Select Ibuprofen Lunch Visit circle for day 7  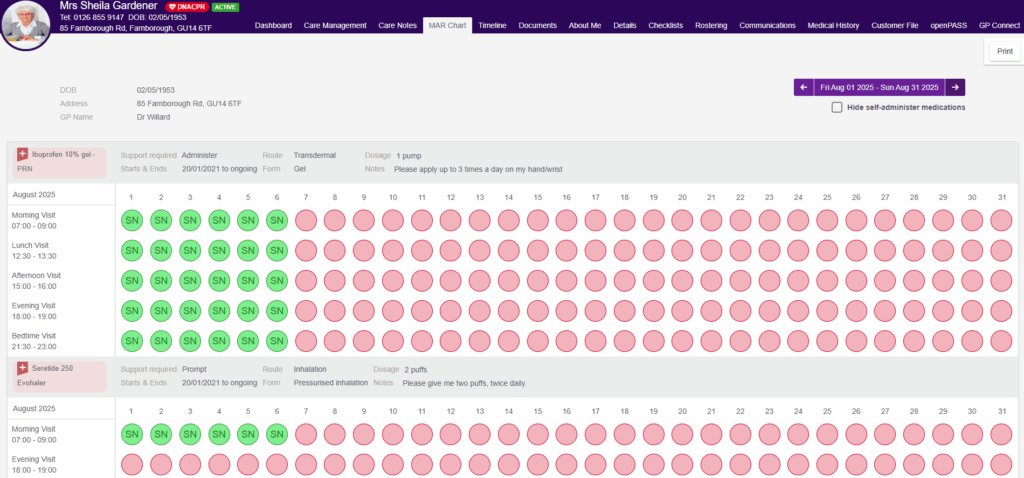click(306, 250)
